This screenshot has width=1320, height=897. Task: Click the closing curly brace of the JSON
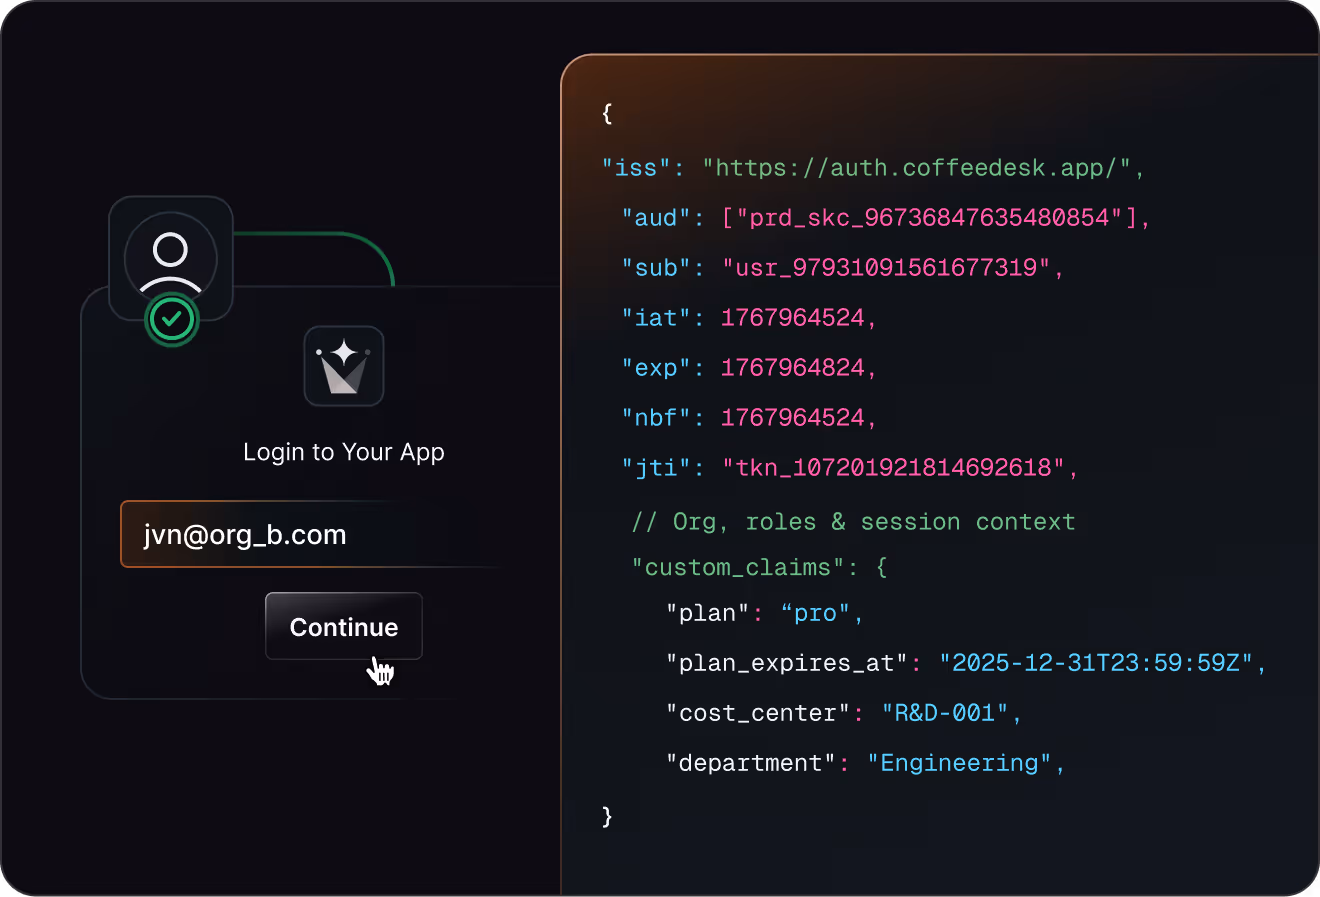point(607,816)
